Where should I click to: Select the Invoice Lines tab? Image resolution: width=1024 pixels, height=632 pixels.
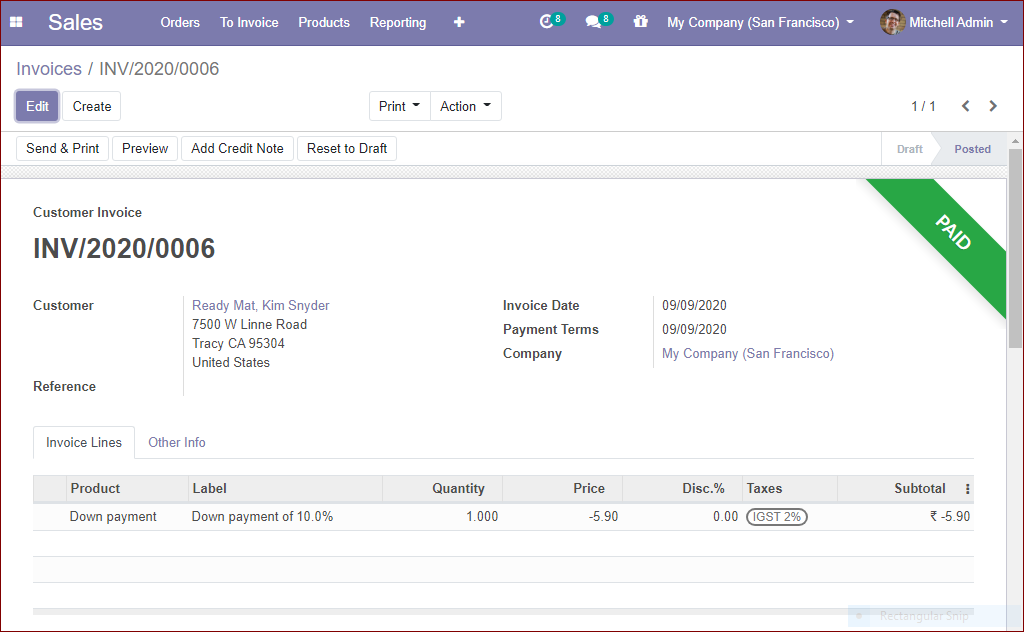pyautogui.click(x=84, y=443)
